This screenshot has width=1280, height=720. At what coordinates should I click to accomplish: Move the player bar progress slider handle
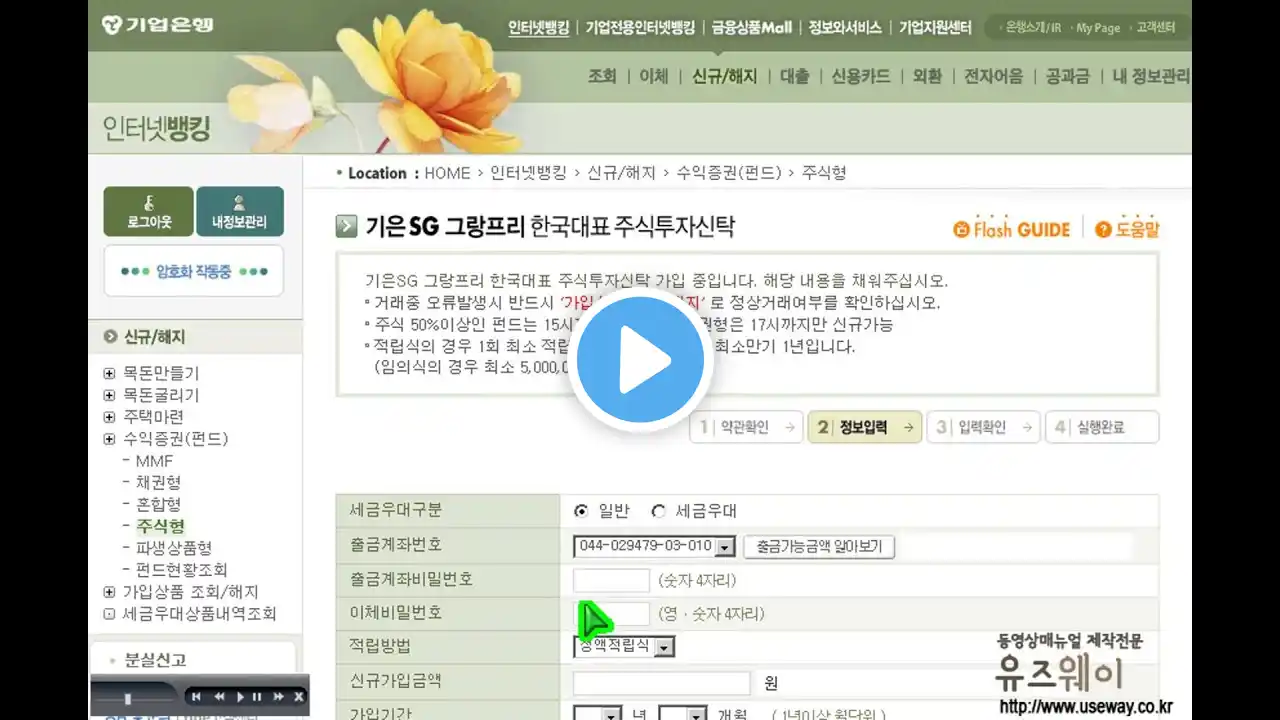click(x=128, y=698)
